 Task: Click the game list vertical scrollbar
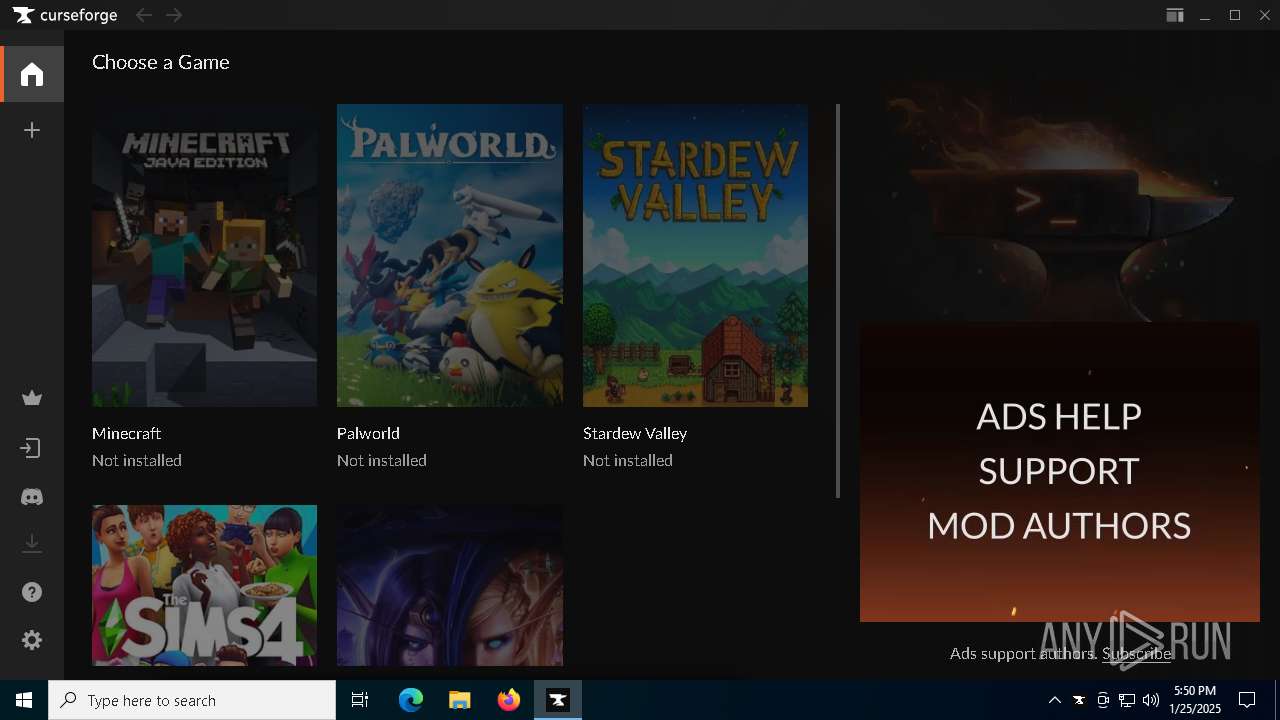point(838,300)
